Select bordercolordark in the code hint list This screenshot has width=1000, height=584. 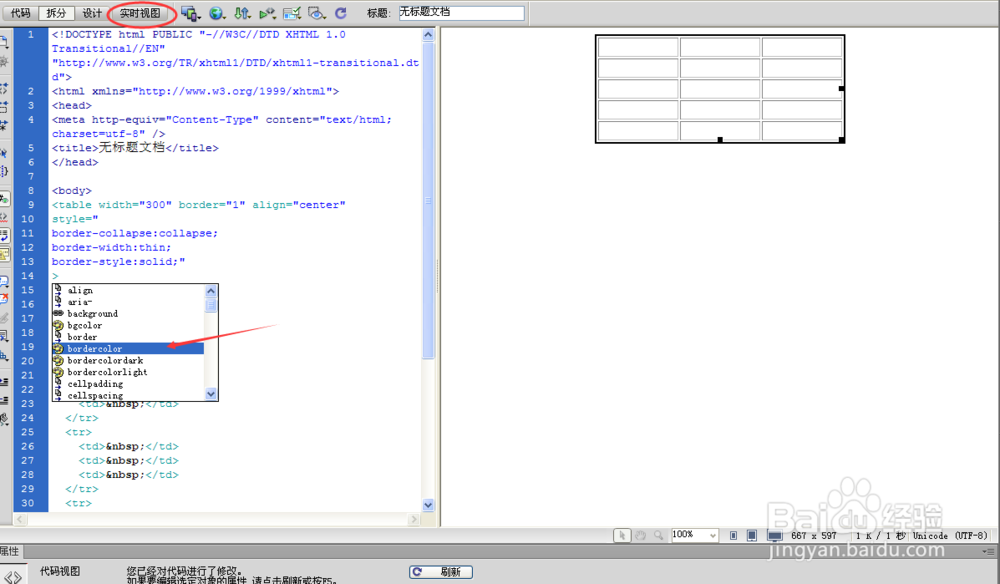click(128, 360)
